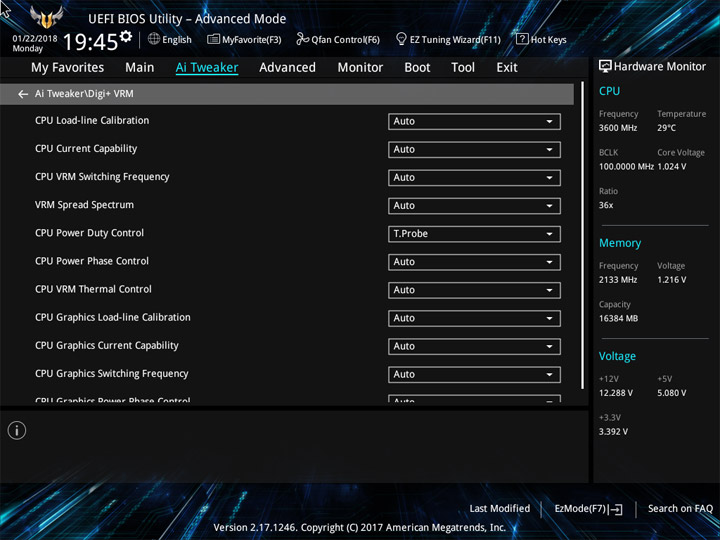Click the CPU temperature value 29°C
This screenshot has height=540, width=720.
point(666,128)
